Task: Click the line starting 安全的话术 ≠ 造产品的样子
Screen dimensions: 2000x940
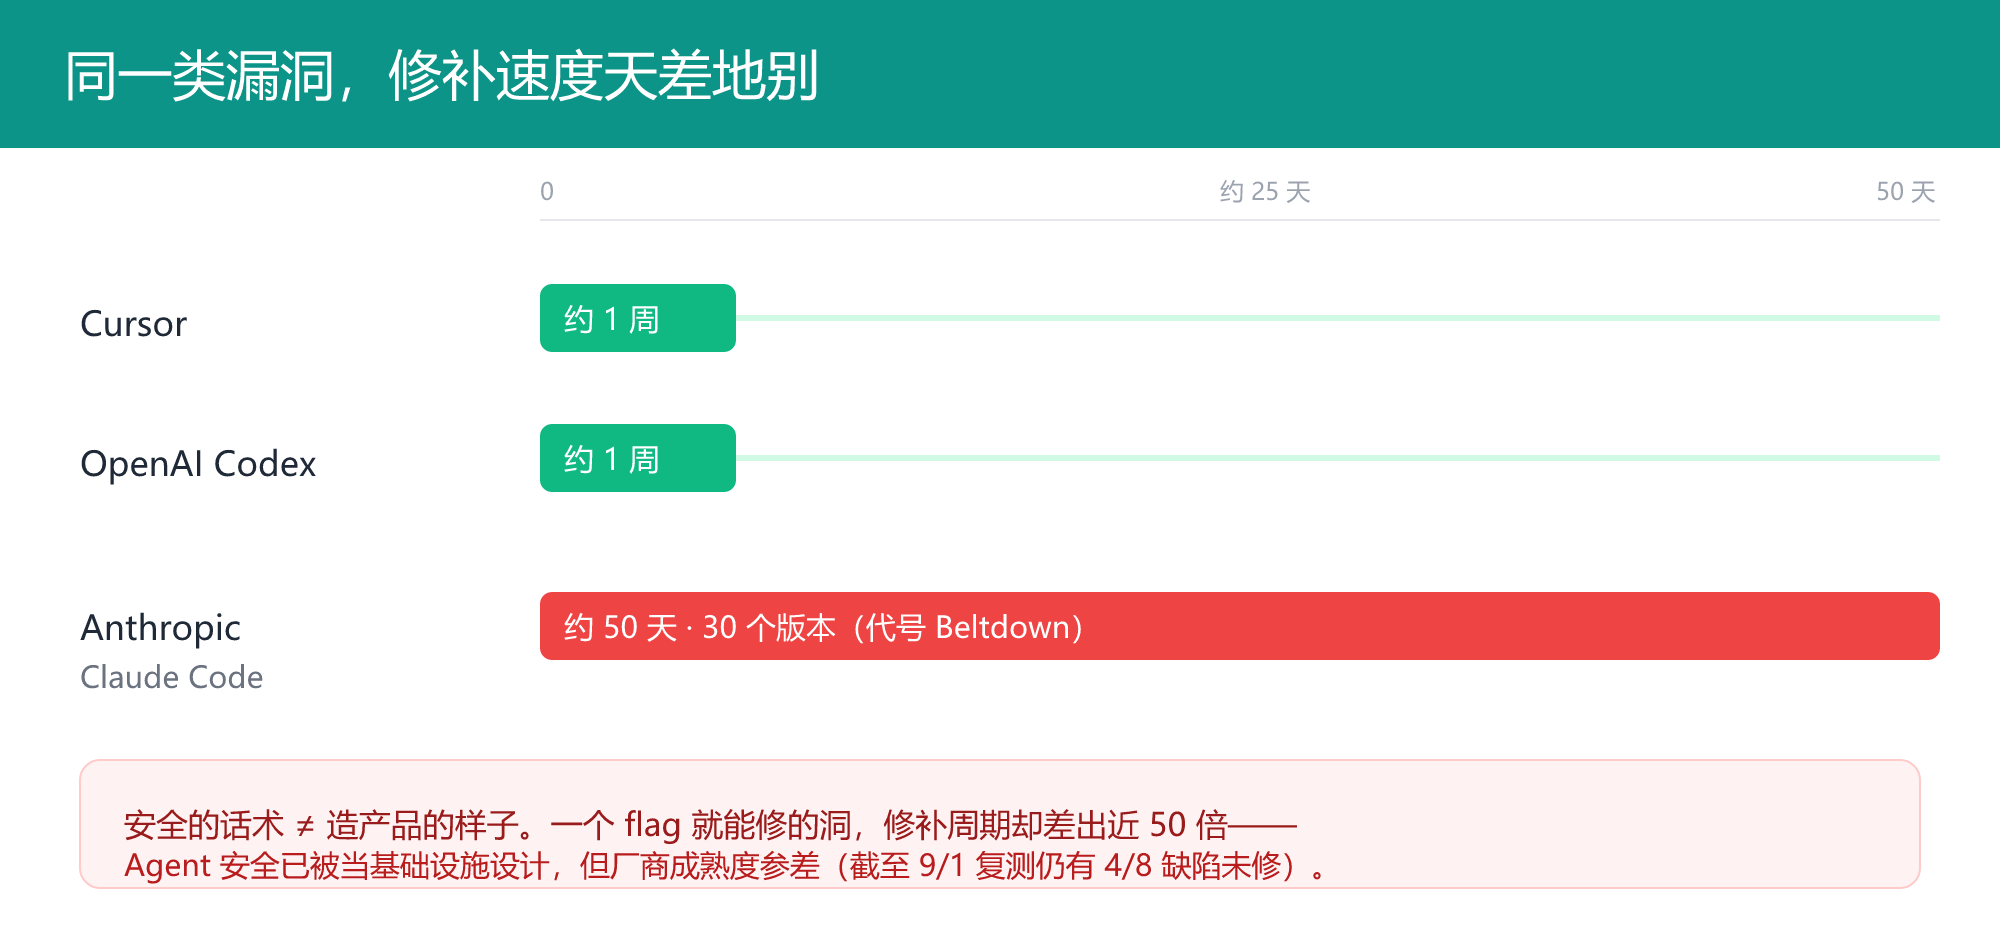Action: [710, 825]
